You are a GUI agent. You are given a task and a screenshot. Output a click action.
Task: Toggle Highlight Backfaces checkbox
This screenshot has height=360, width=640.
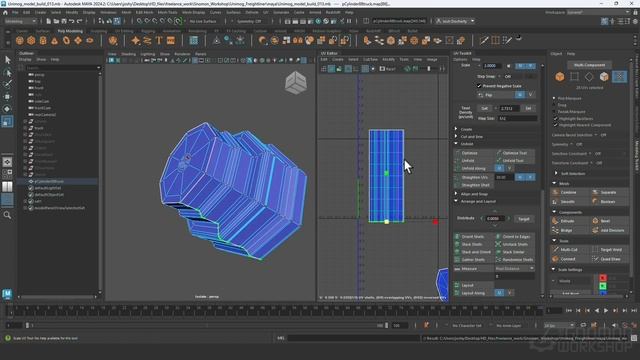(x=556, y=118)
